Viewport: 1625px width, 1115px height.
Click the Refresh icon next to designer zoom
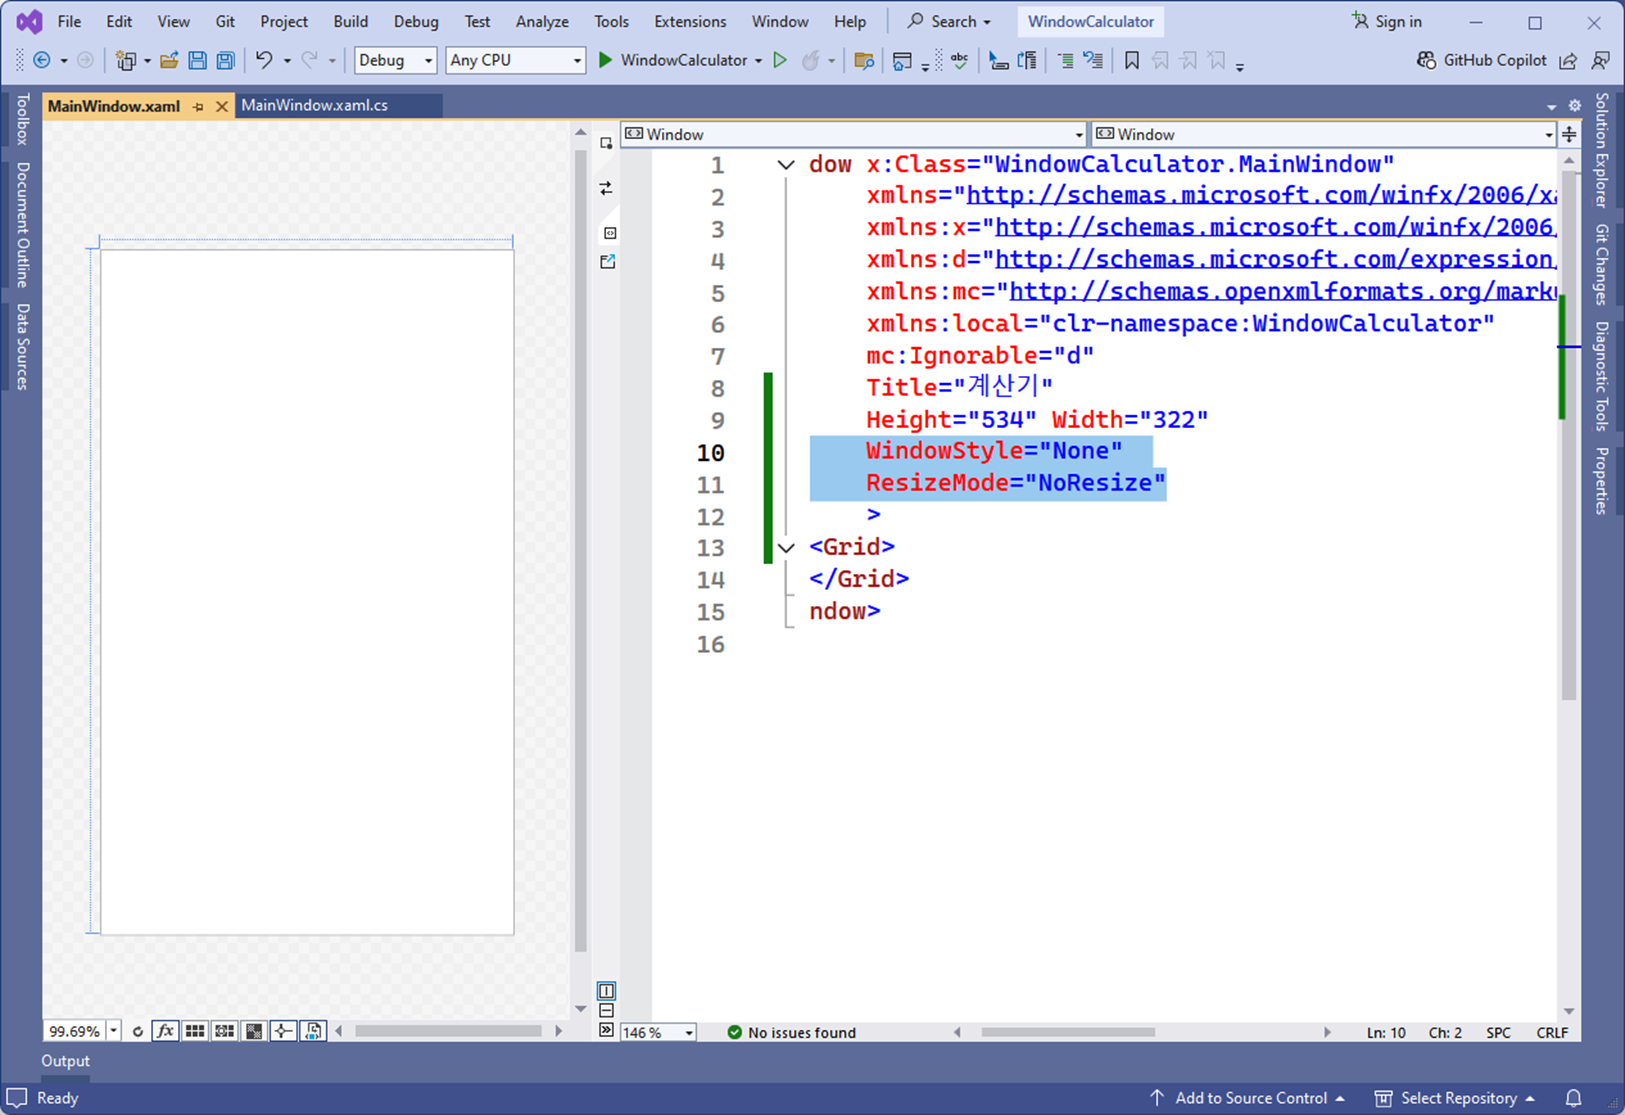138,1031
